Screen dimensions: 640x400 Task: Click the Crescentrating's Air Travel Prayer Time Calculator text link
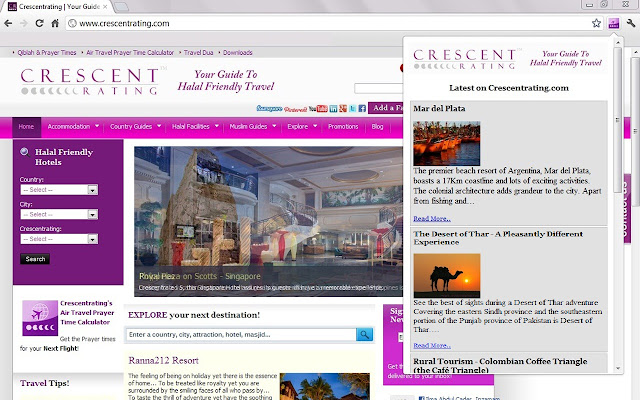[x=87, y=313]
